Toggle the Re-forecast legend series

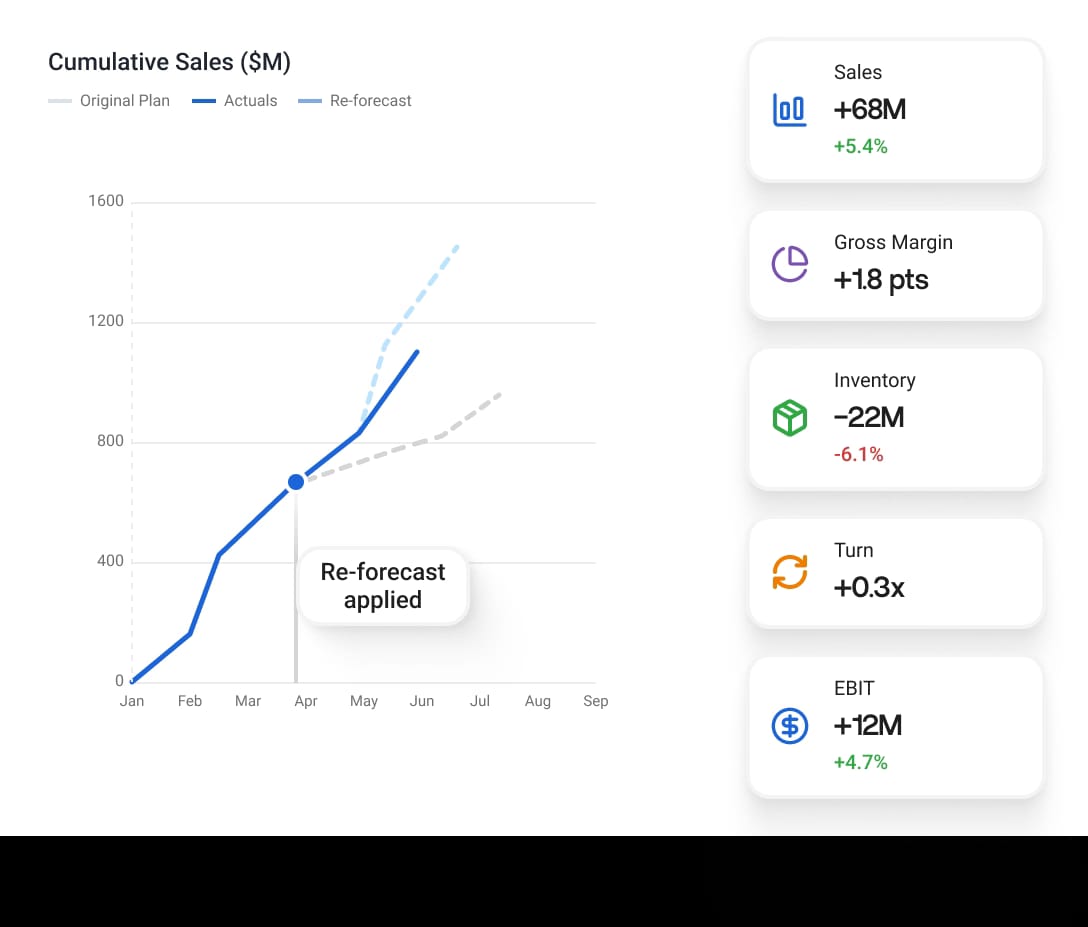coord(355,101)
